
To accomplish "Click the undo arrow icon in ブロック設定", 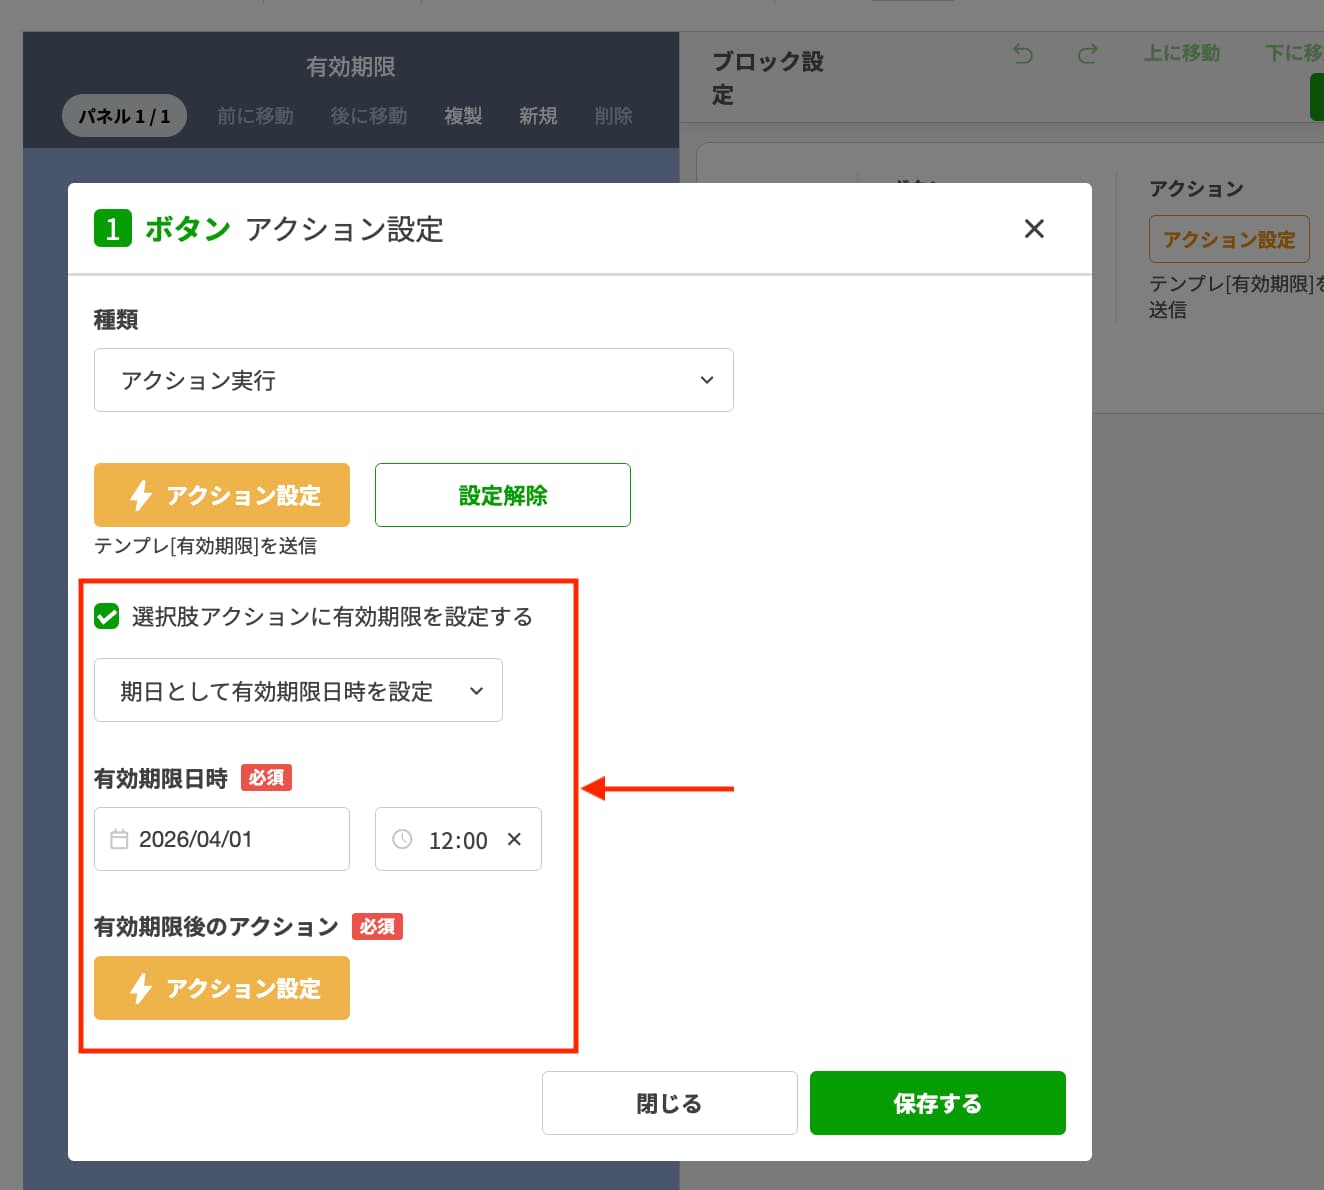I will point(1022,55).
